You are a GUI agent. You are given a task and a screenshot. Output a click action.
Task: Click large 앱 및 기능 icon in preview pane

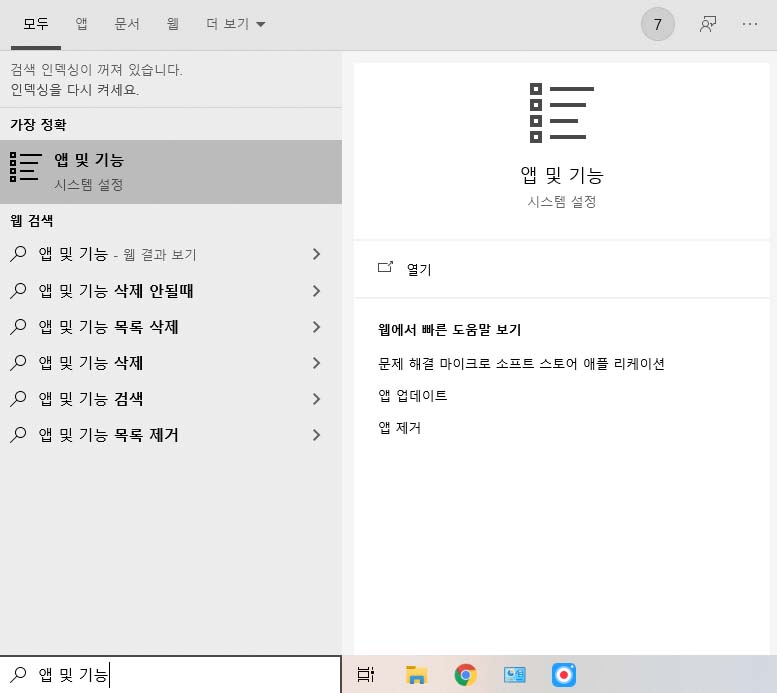tap(561, 113)
